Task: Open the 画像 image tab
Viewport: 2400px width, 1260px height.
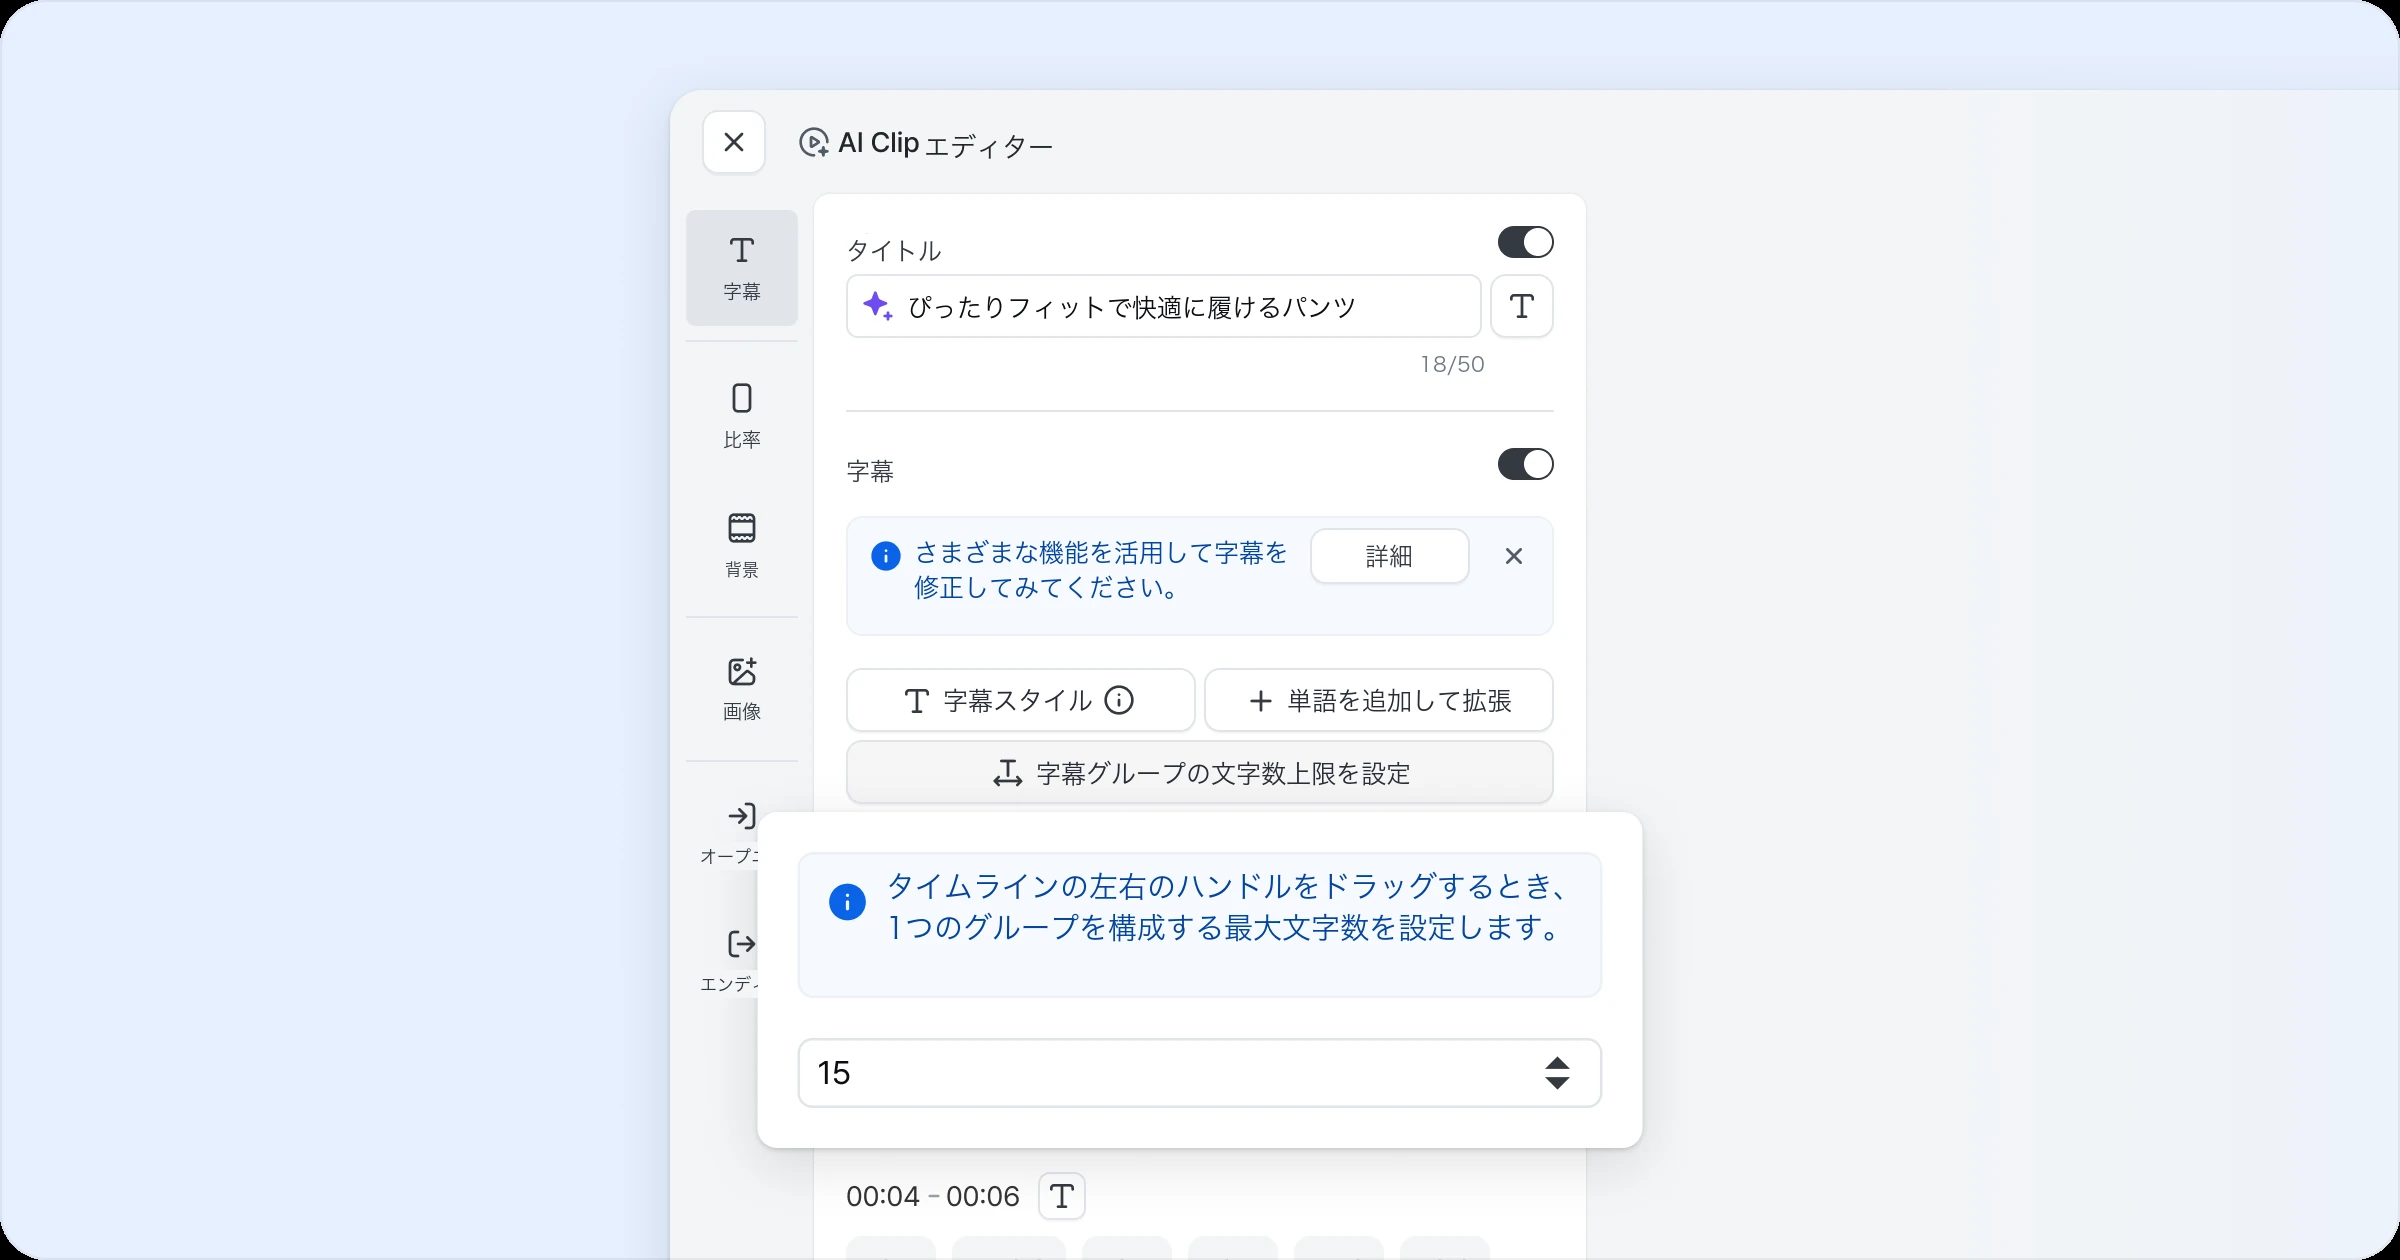Action: click(x=742, y=688)
